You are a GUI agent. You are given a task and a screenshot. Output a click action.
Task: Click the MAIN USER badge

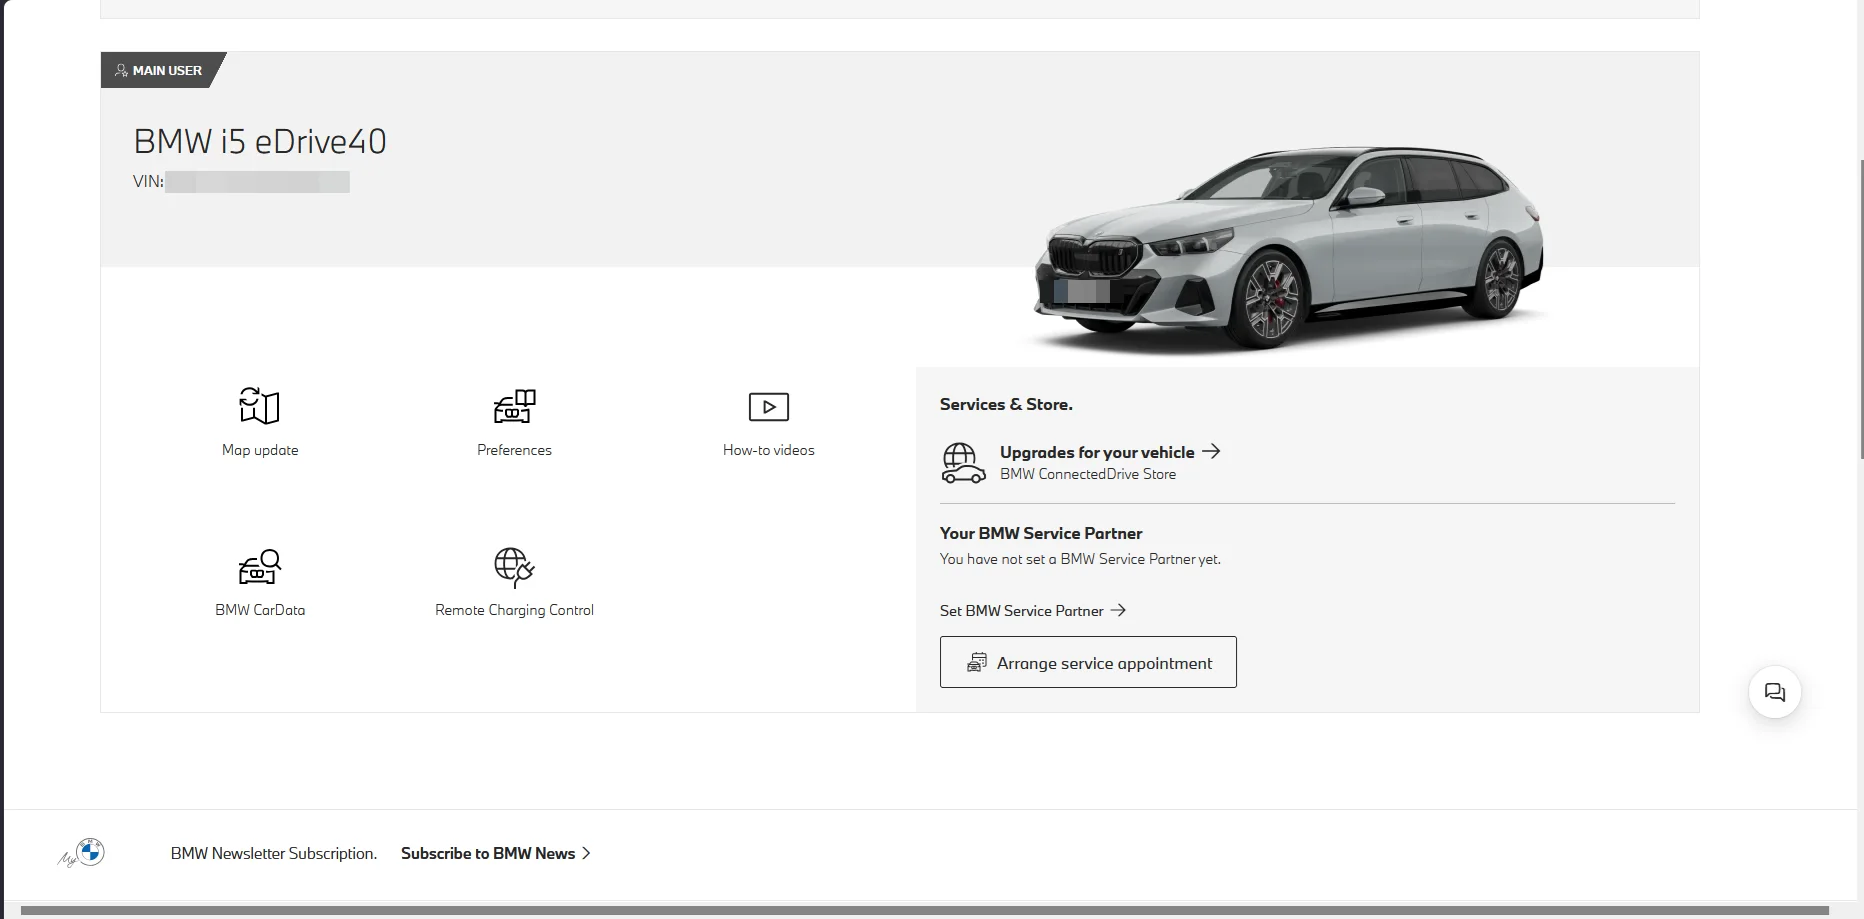[163, 70]
